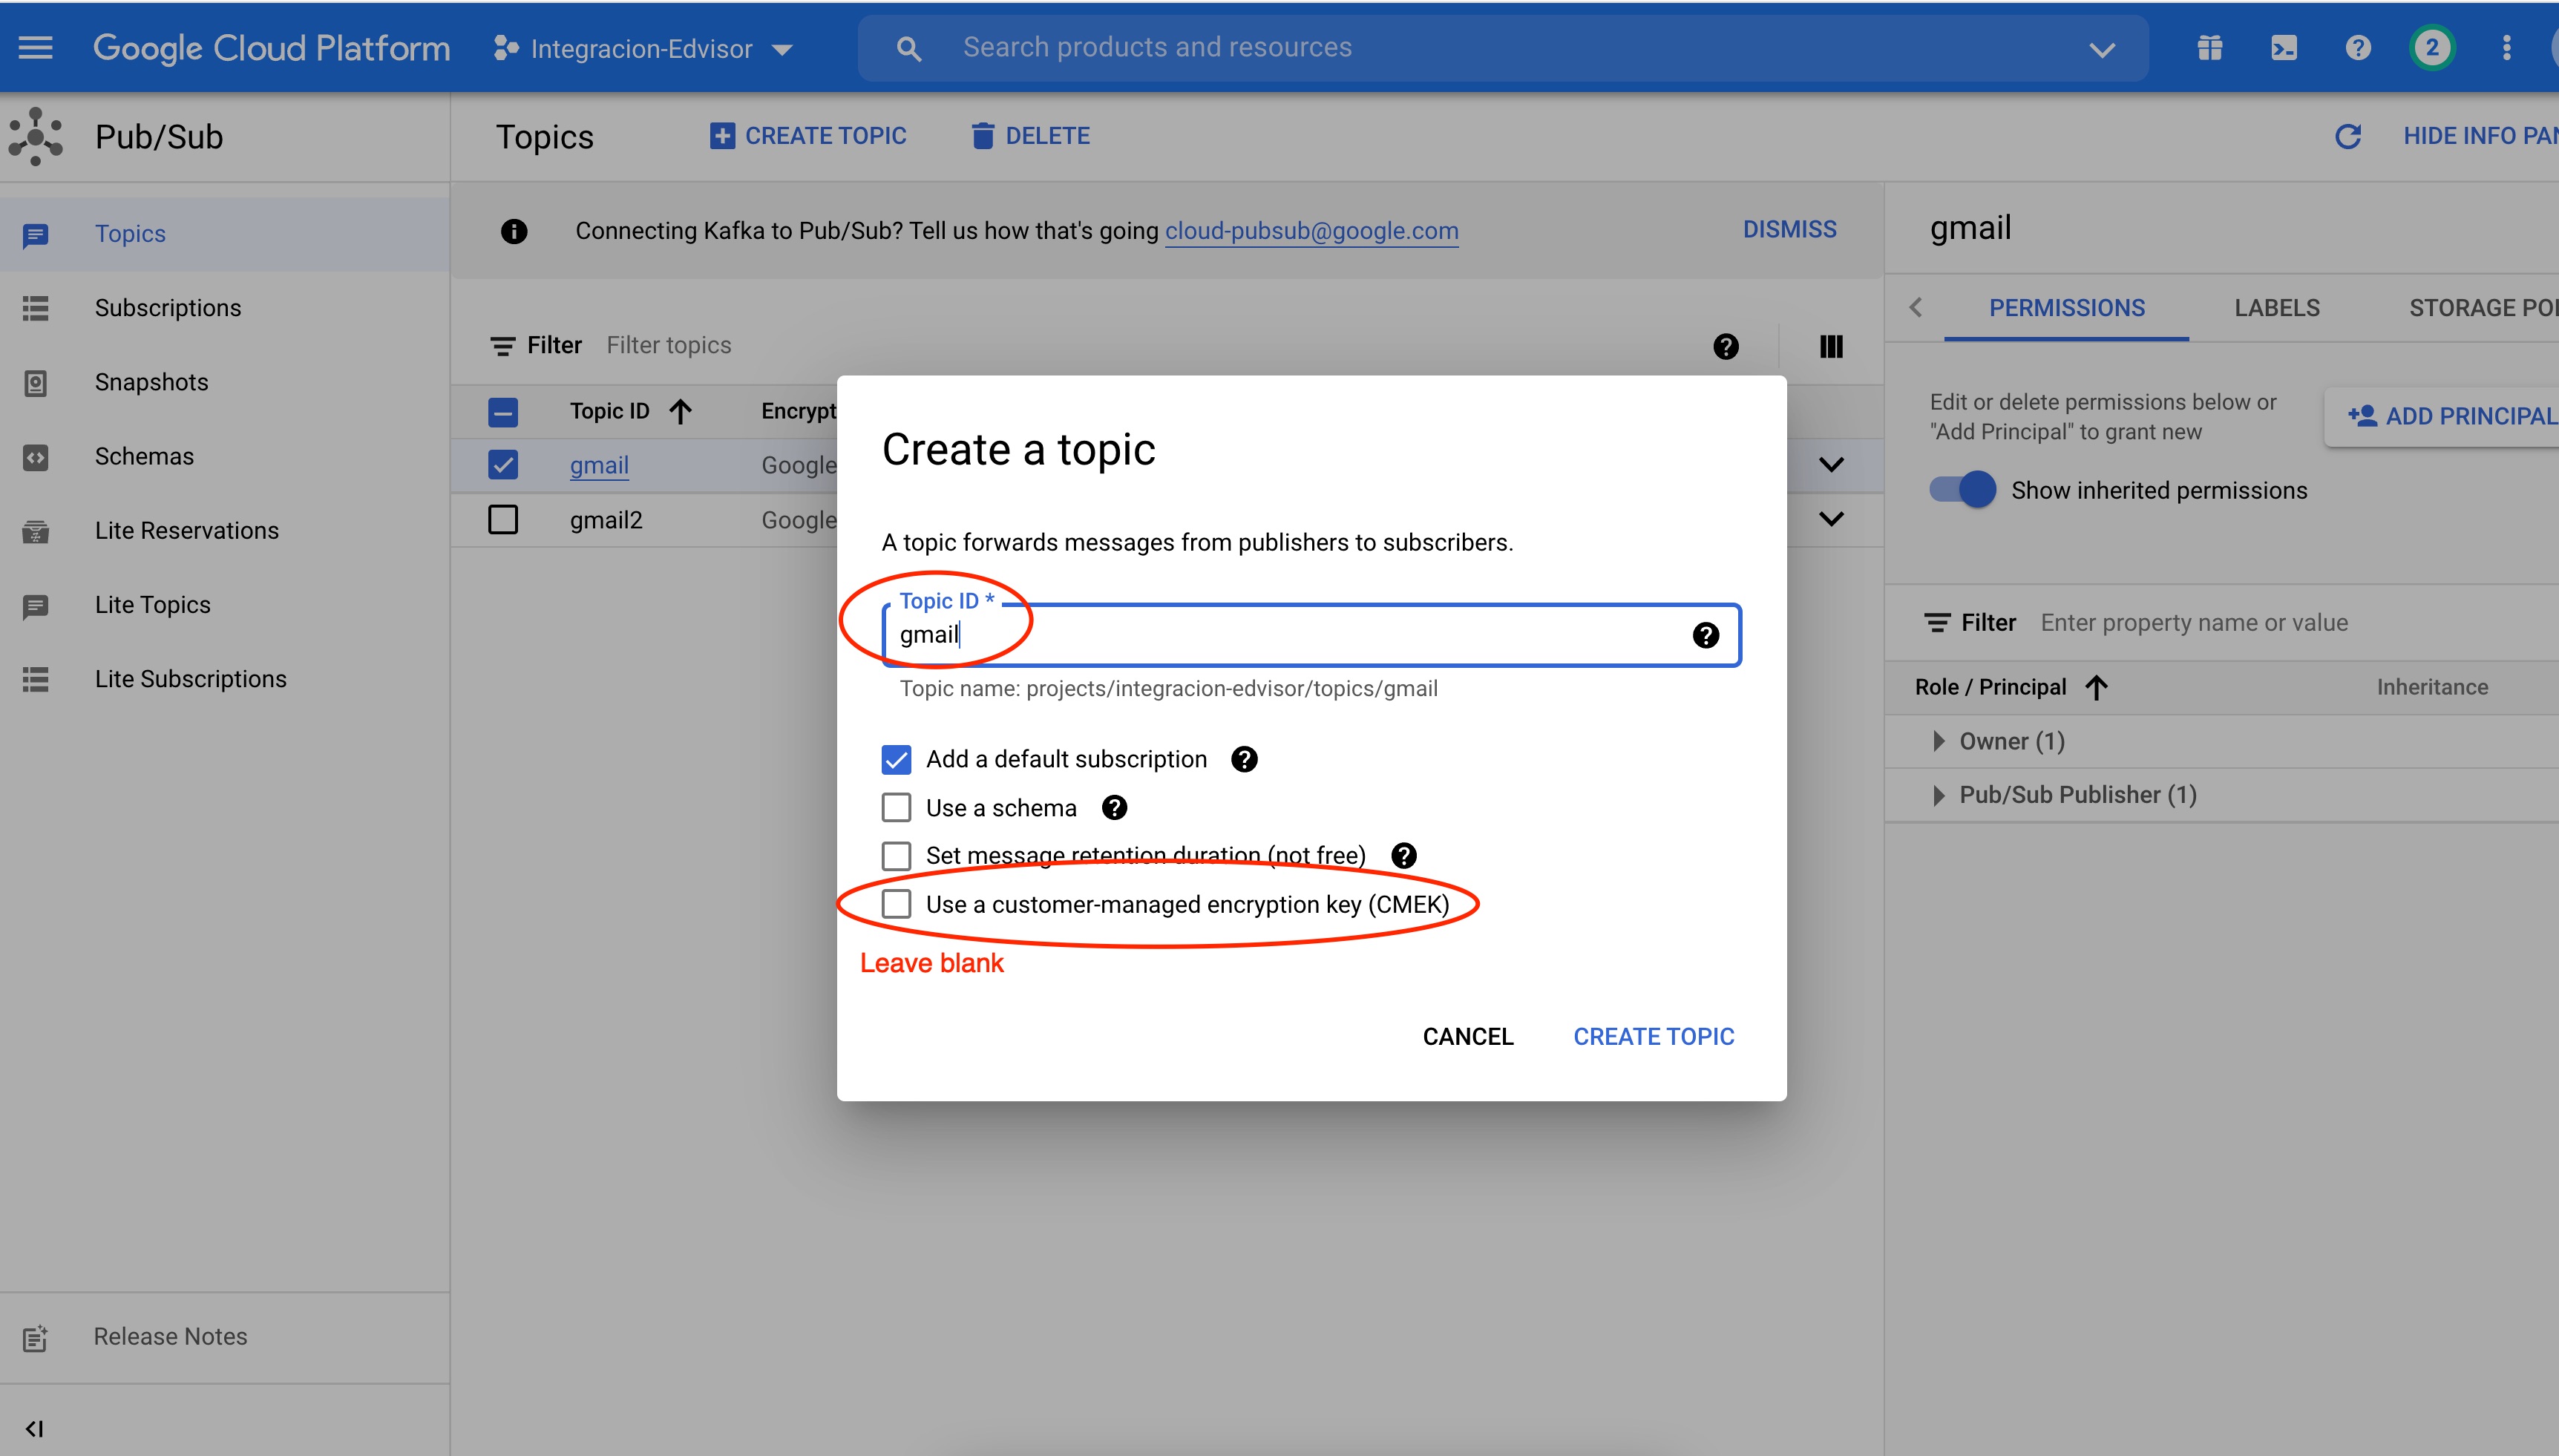Screen dimensions: 2559x1456
Task: Open Subscriptions in the sidebar
Action: [225, 308]
